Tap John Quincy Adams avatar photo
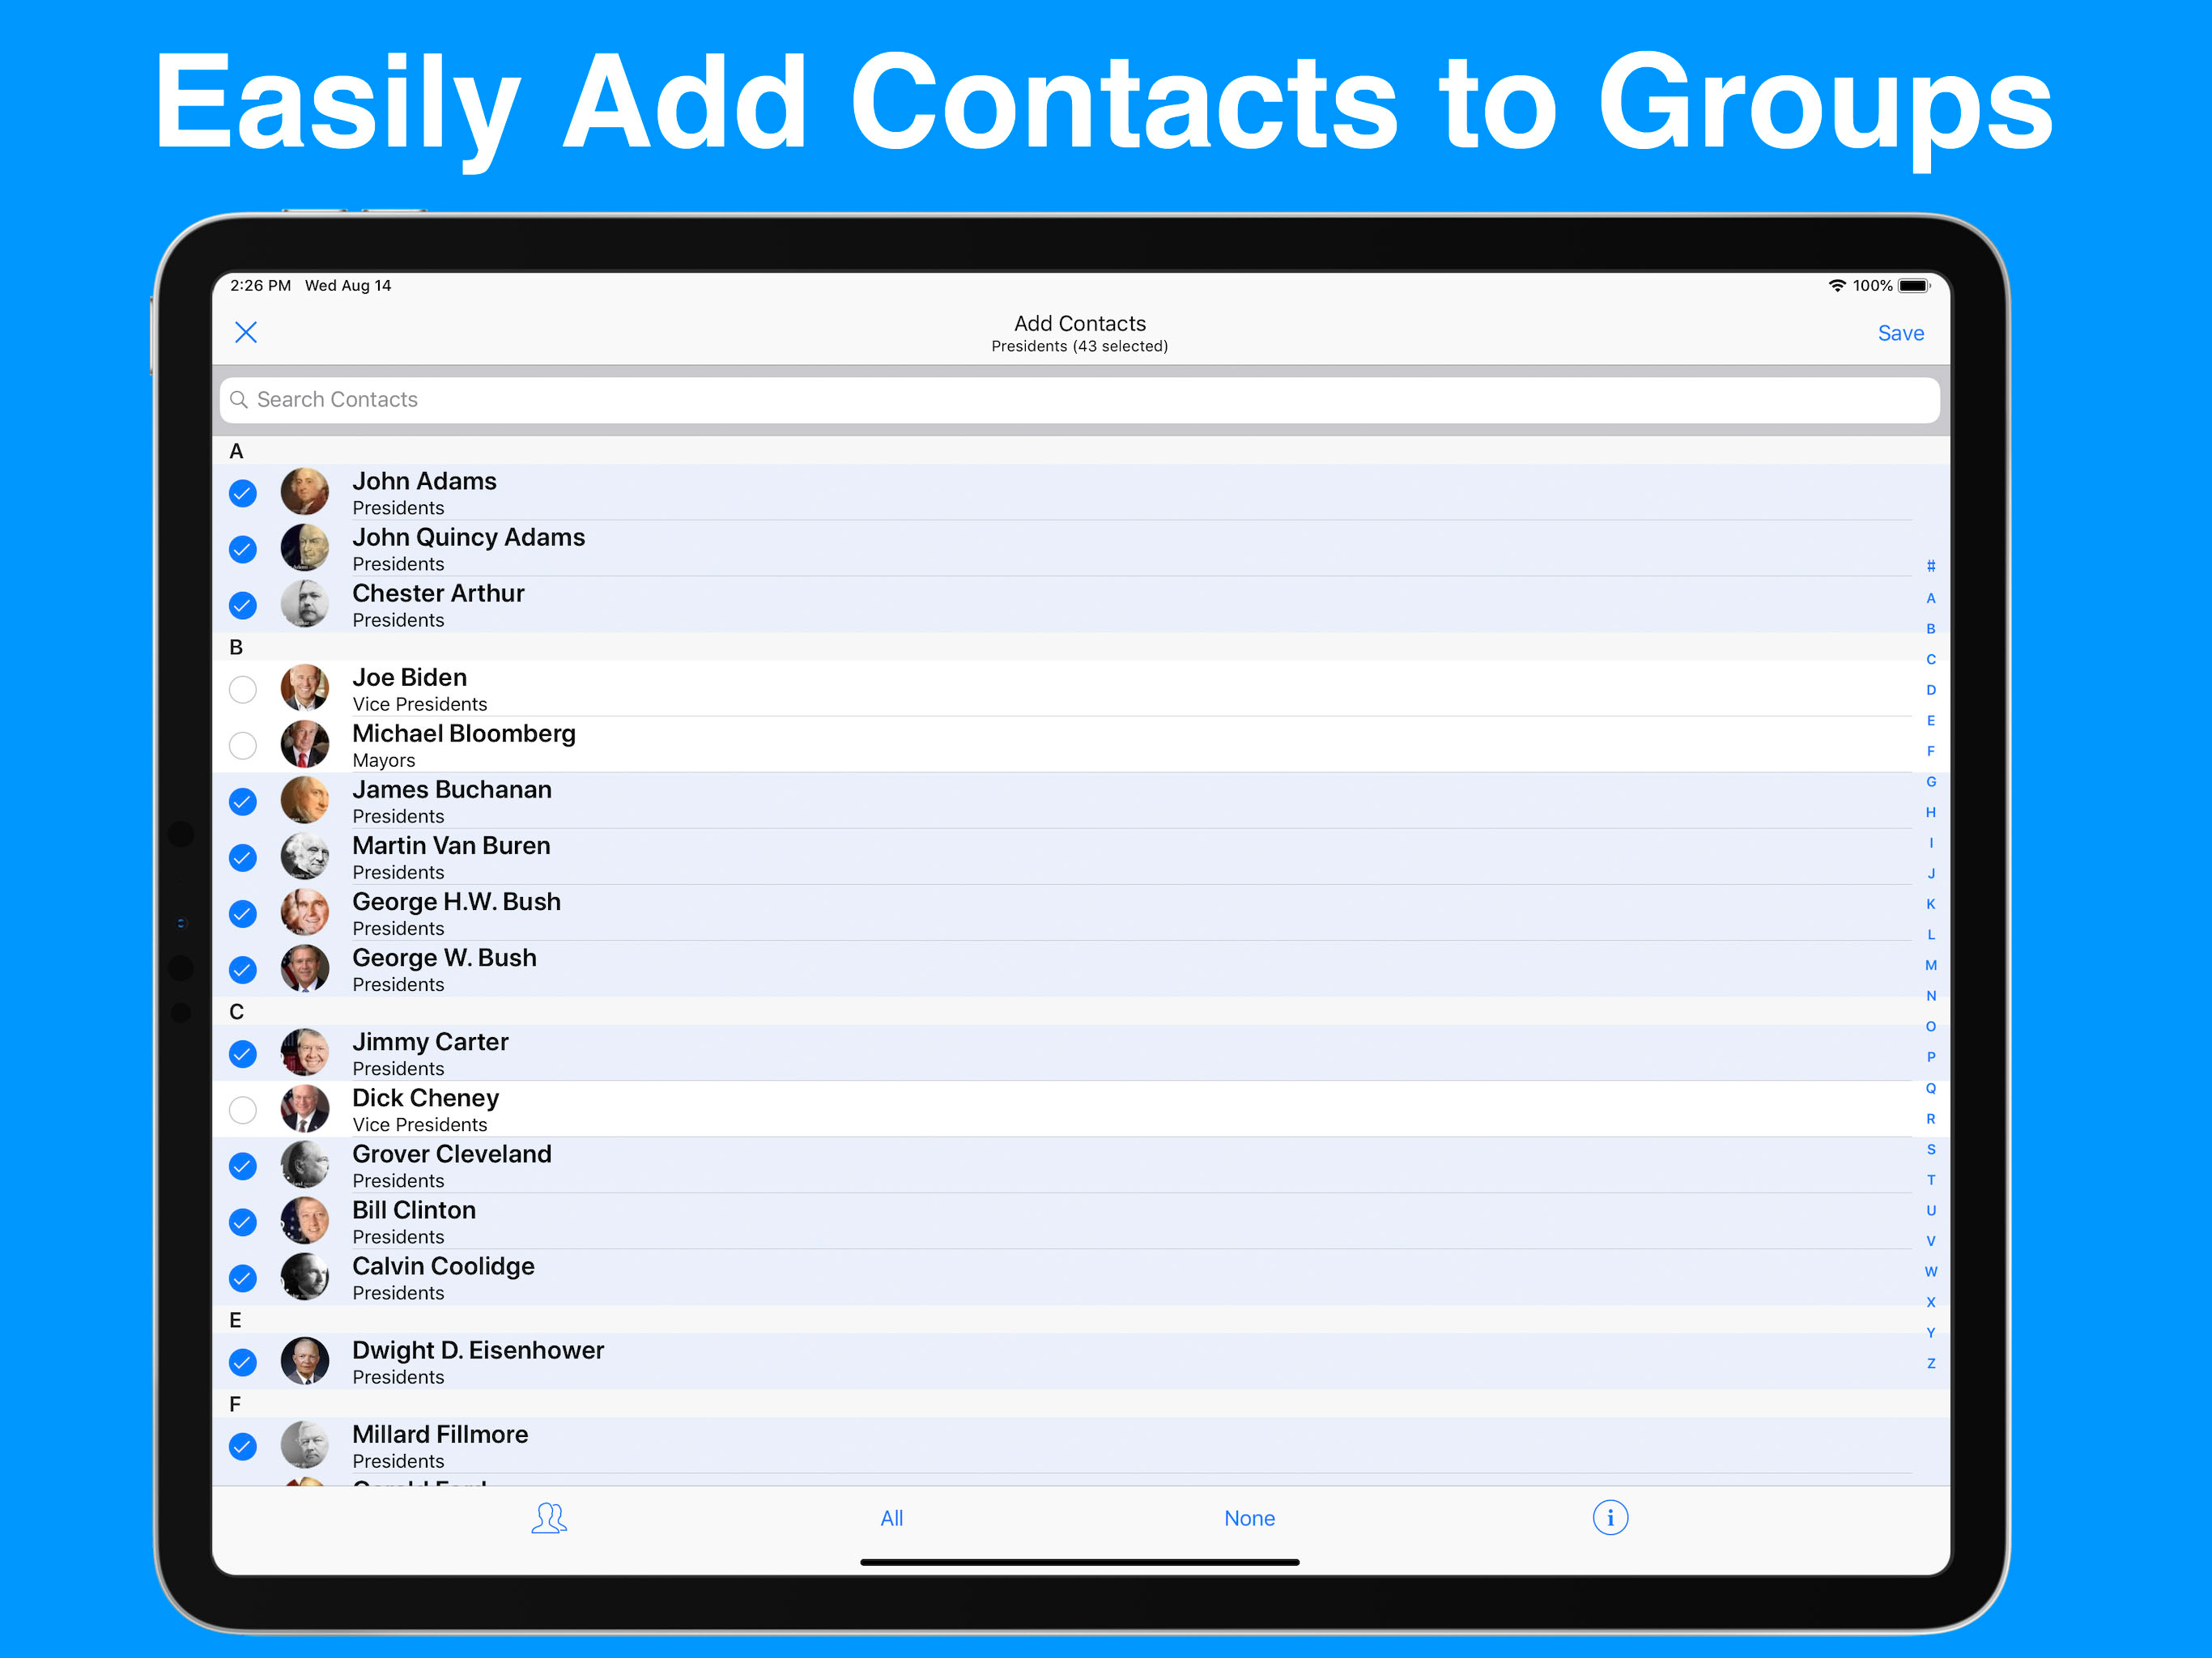2212x1658 pixels. (x=305, y=547)
